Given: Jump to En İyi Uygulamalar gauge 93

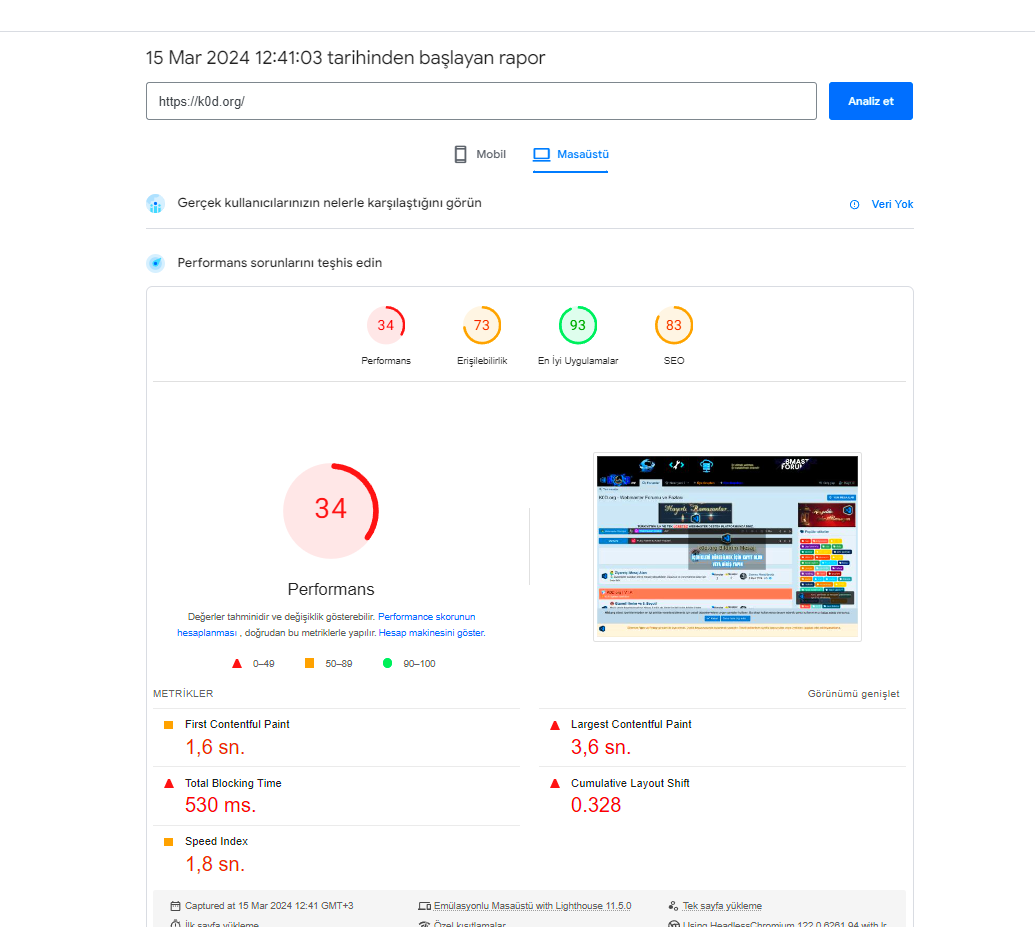Looking at the screenshot, I should 578,325.
